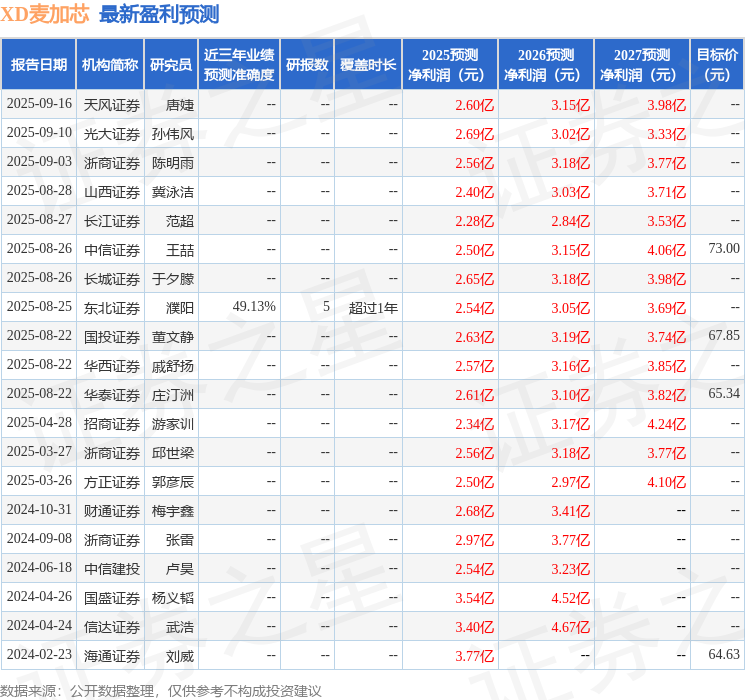Image resolution: width=745 pixels, height=700 pixels.
Task: Click the 近三年业绩预测准确度 column header
Action: click(239, 65)
